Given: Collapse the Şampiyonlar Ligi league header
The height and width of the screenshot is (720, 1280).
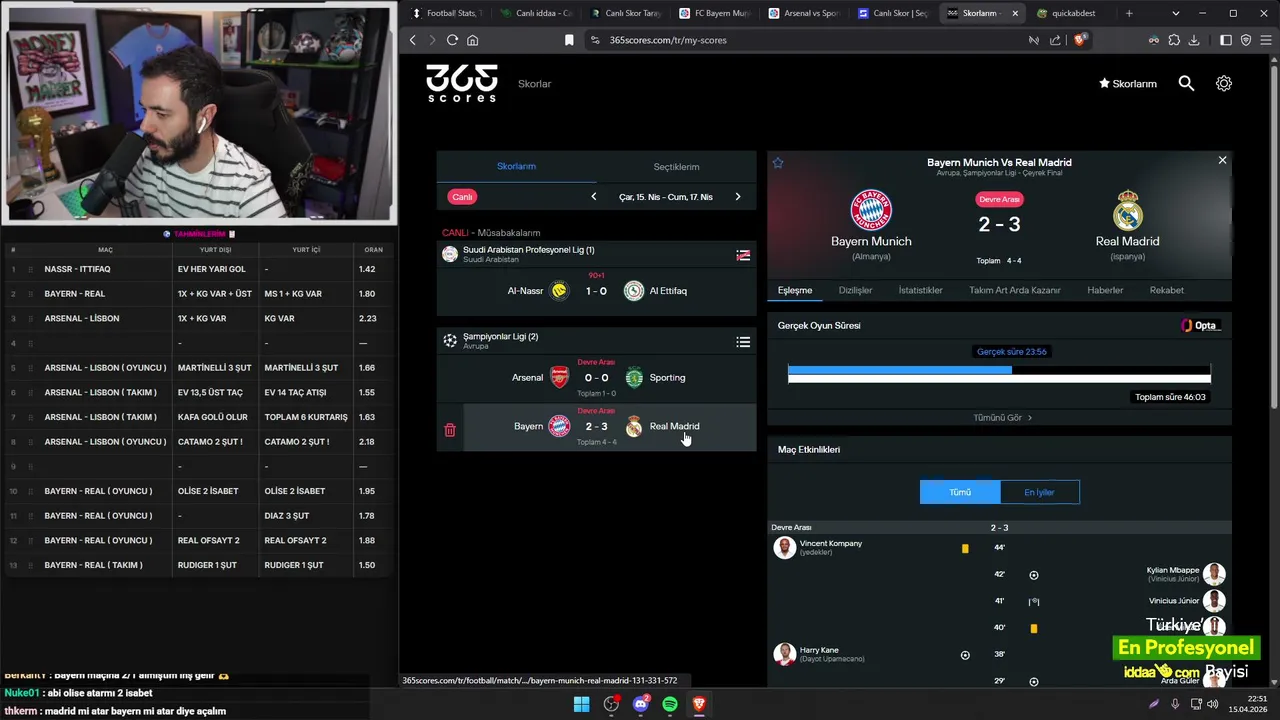Looking at the screenshot, I should [596, 341].
